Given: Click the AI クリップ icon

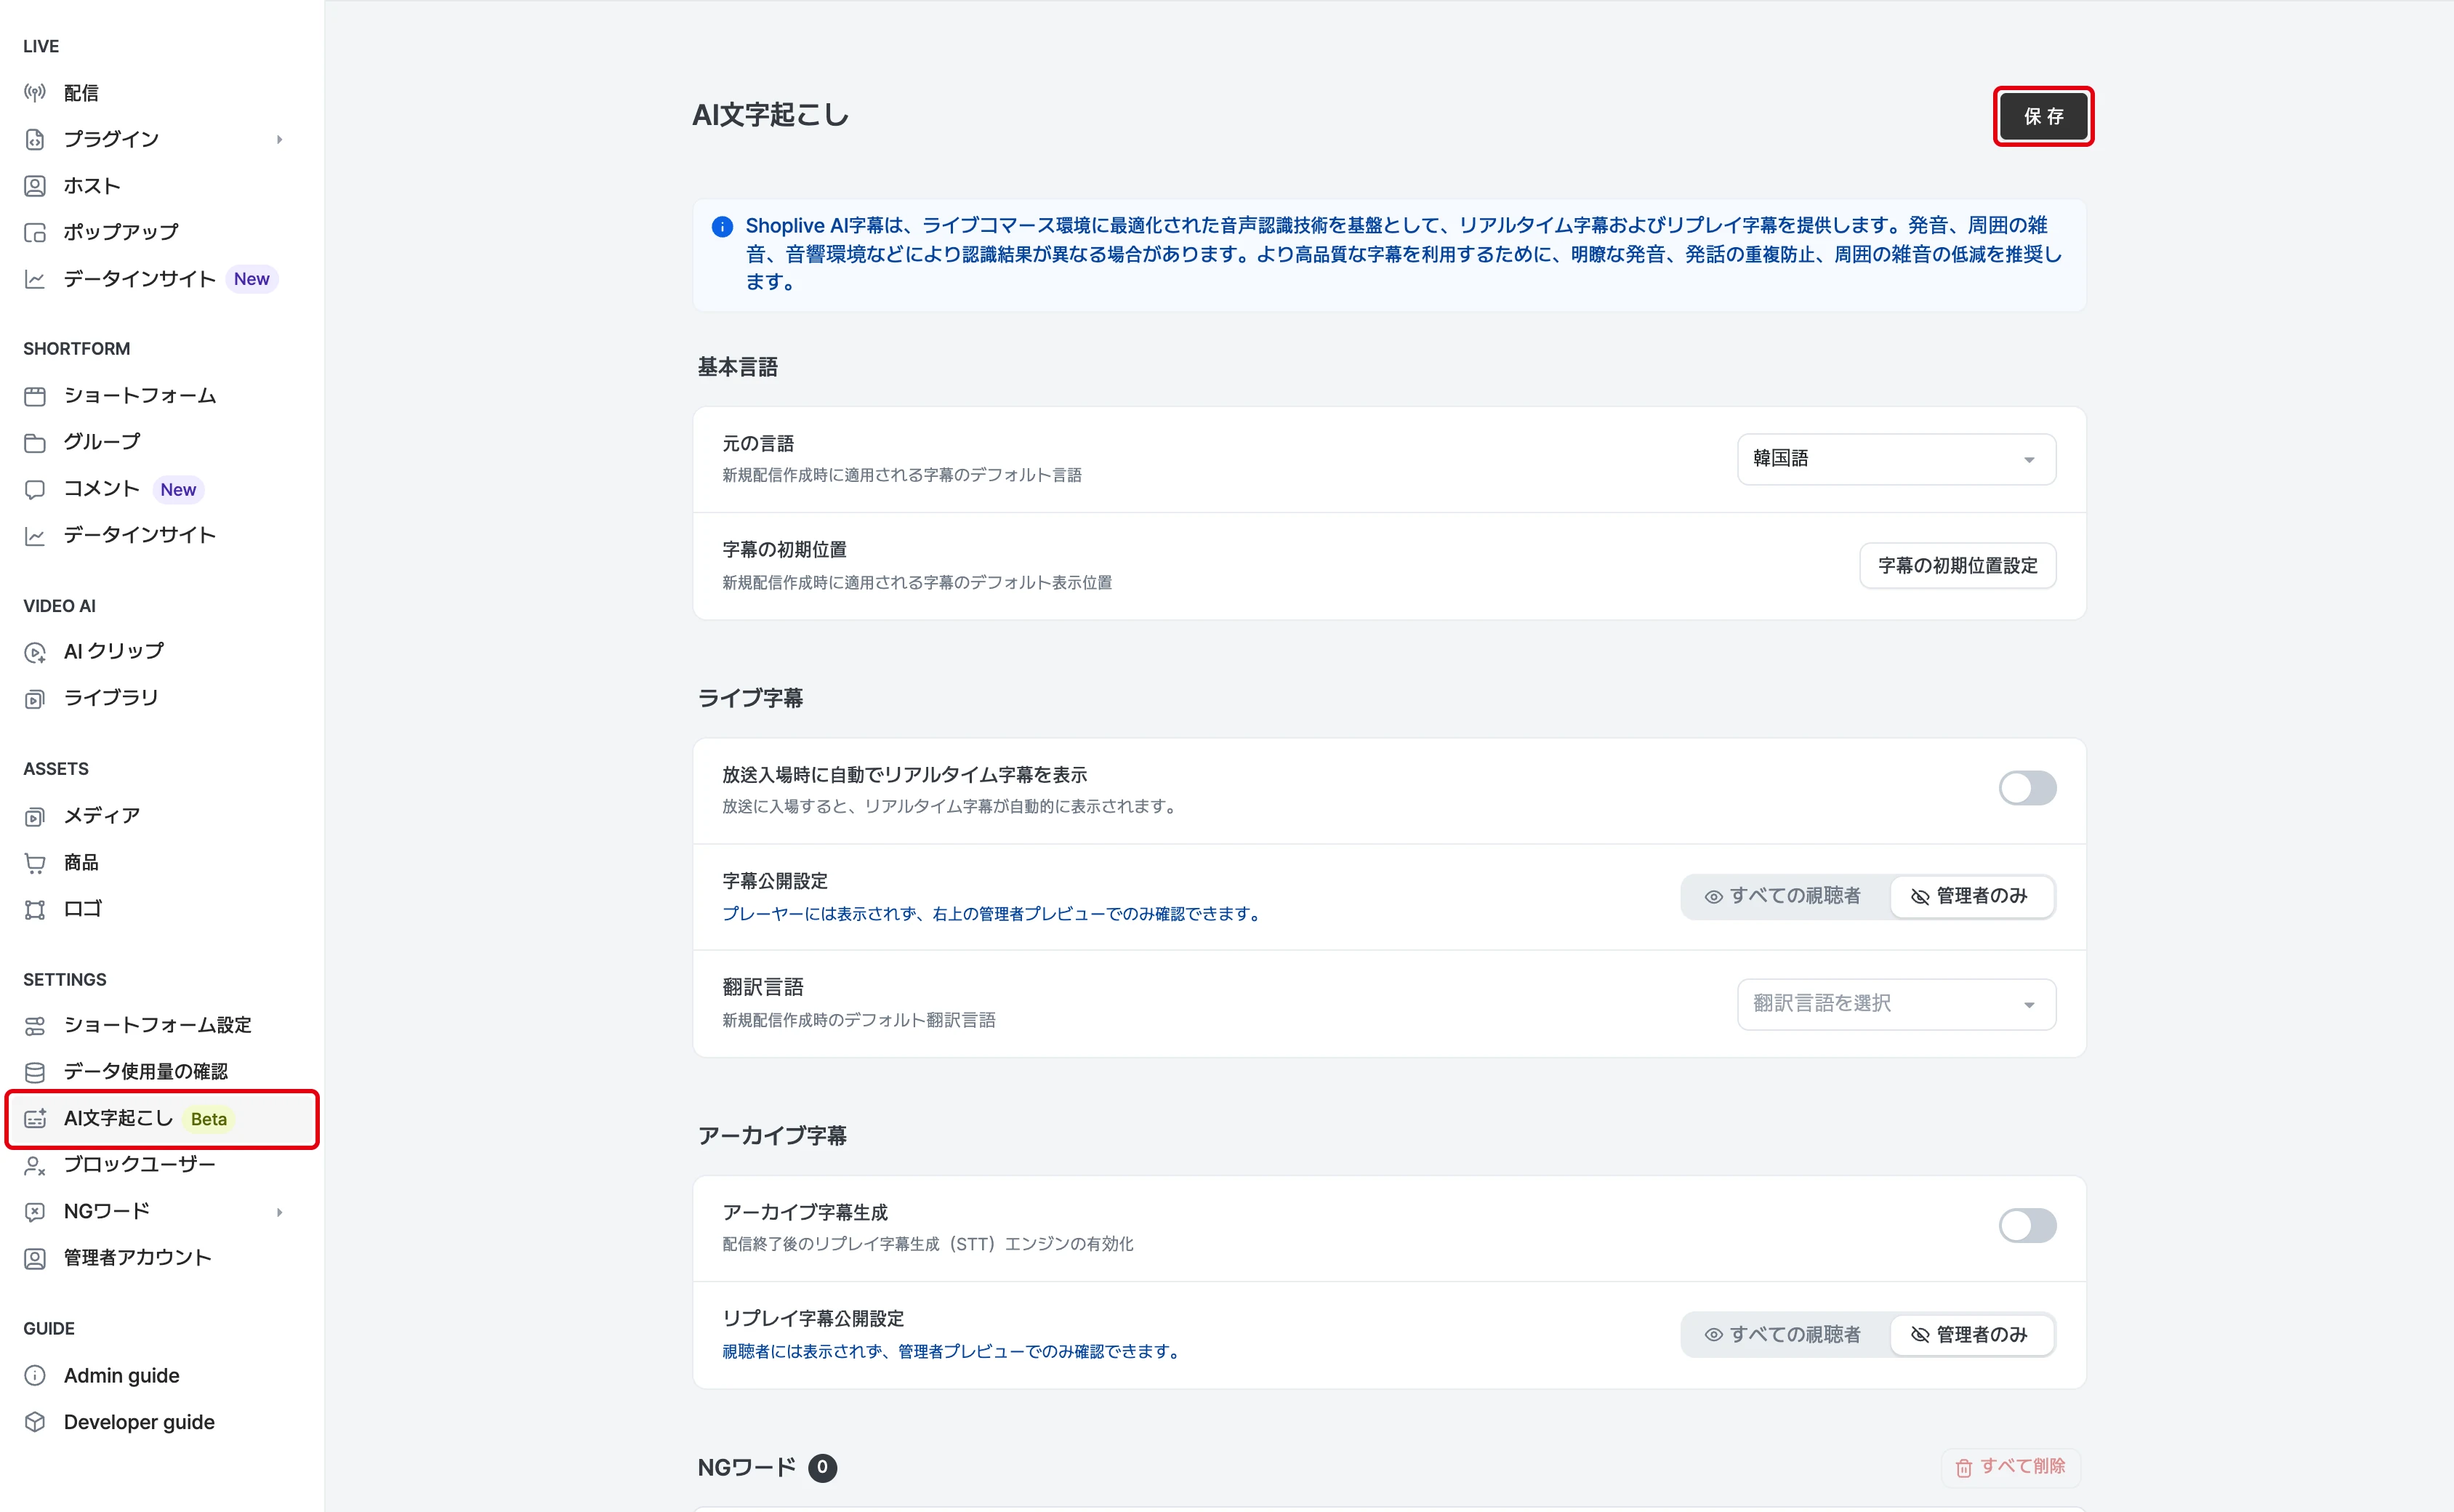Looking at the screenshot, I should click(x=35, y=652).
